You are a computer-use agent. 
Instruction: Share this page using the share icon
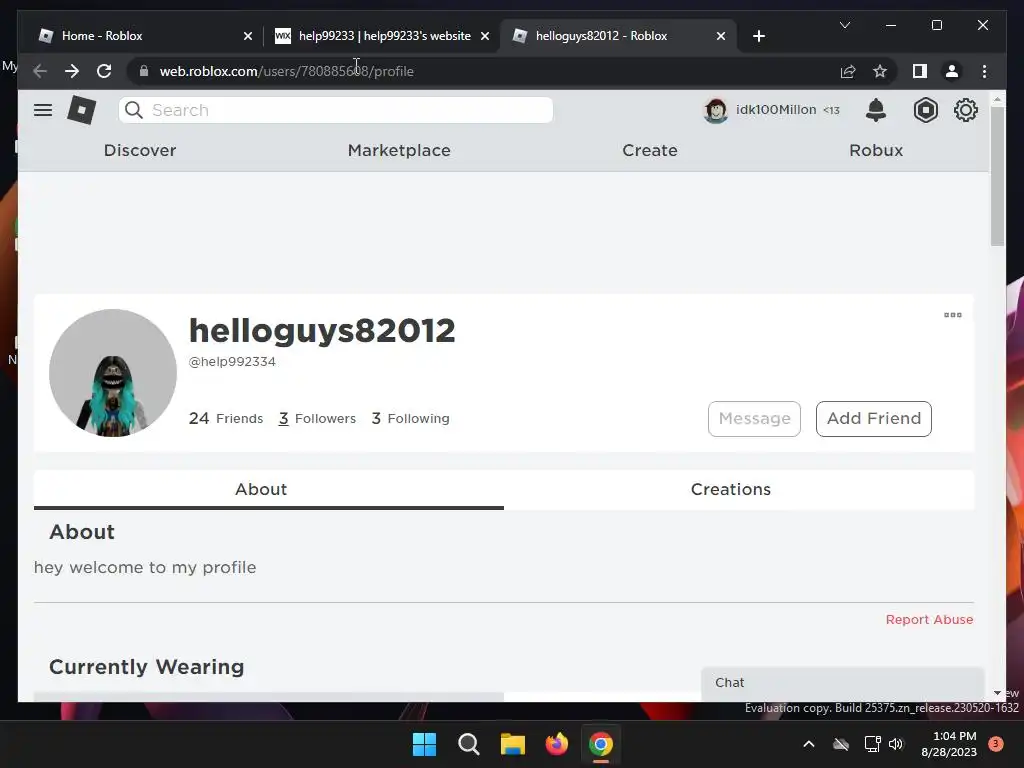pyautogui.click(x=848, y=71)
